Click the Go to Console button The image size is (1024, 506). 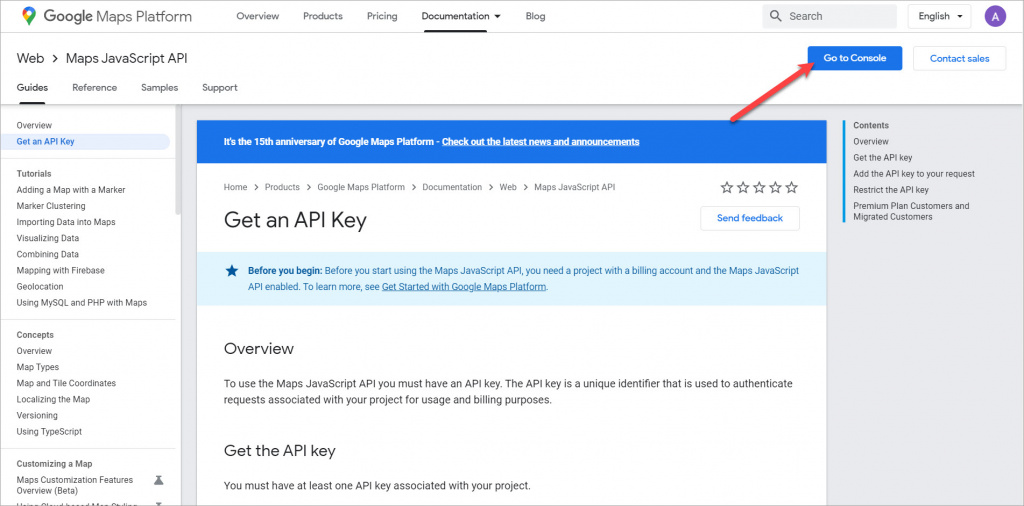click(854, 58)
